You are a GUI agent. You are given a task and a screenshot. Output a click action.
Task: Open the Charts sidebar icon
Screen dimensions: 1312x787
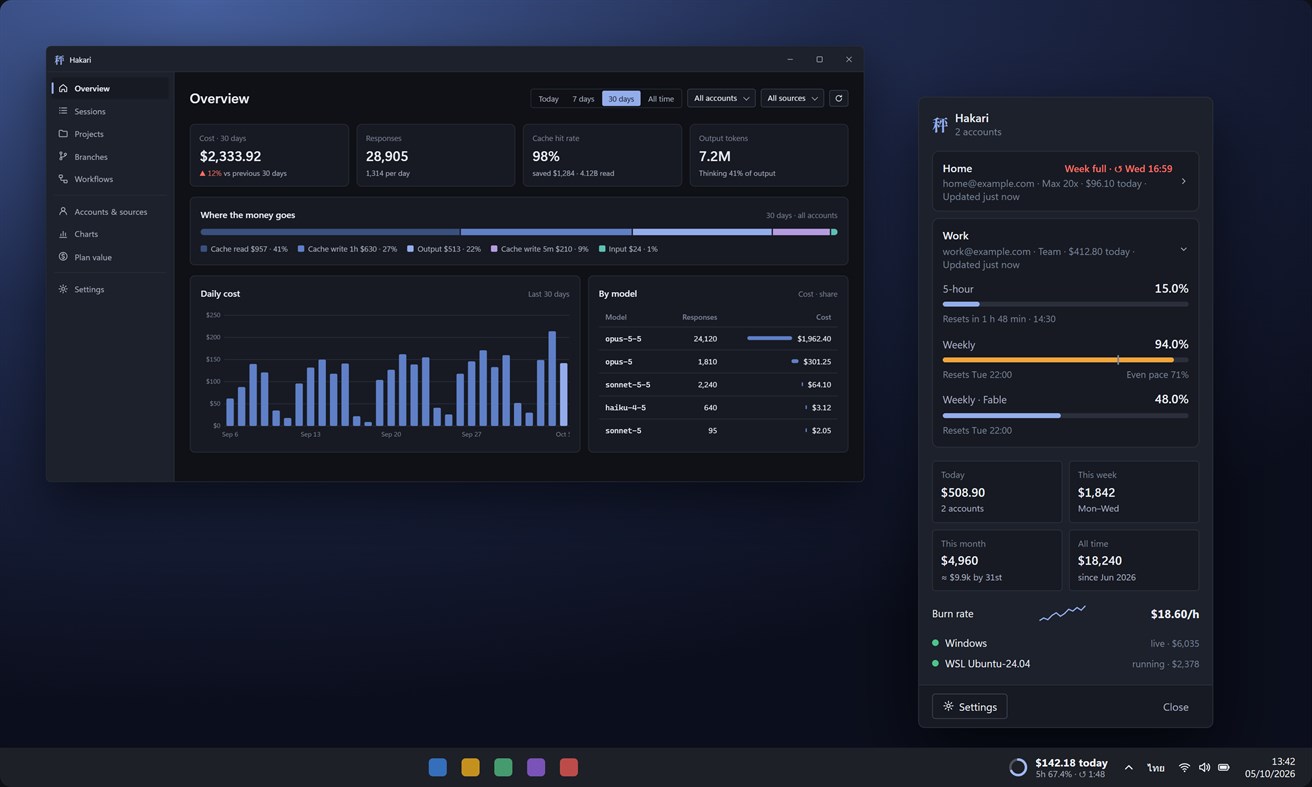[63, 234]
